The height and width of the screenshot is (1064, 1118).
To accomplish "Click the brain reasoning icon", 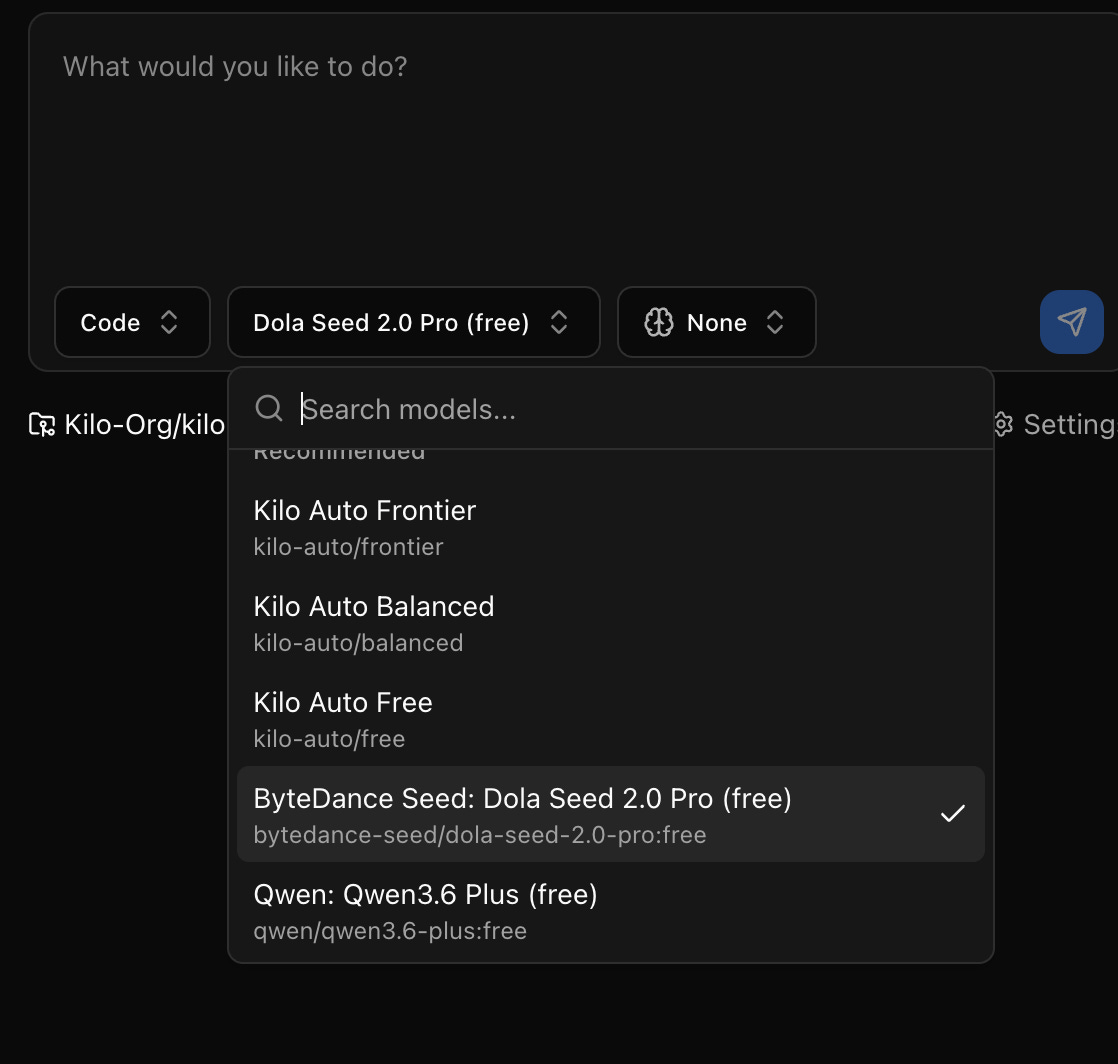I will click(658, 322).
